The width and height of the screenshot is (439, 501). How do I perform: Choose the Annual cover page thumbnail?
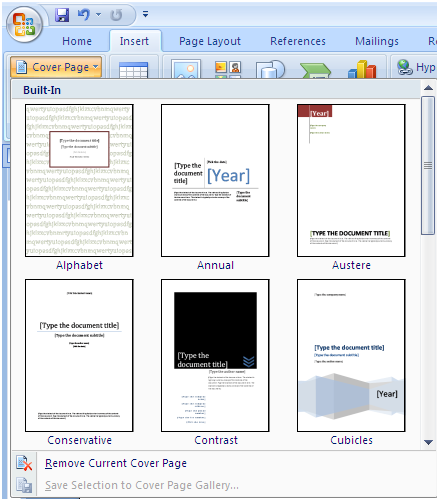point(215,180)
